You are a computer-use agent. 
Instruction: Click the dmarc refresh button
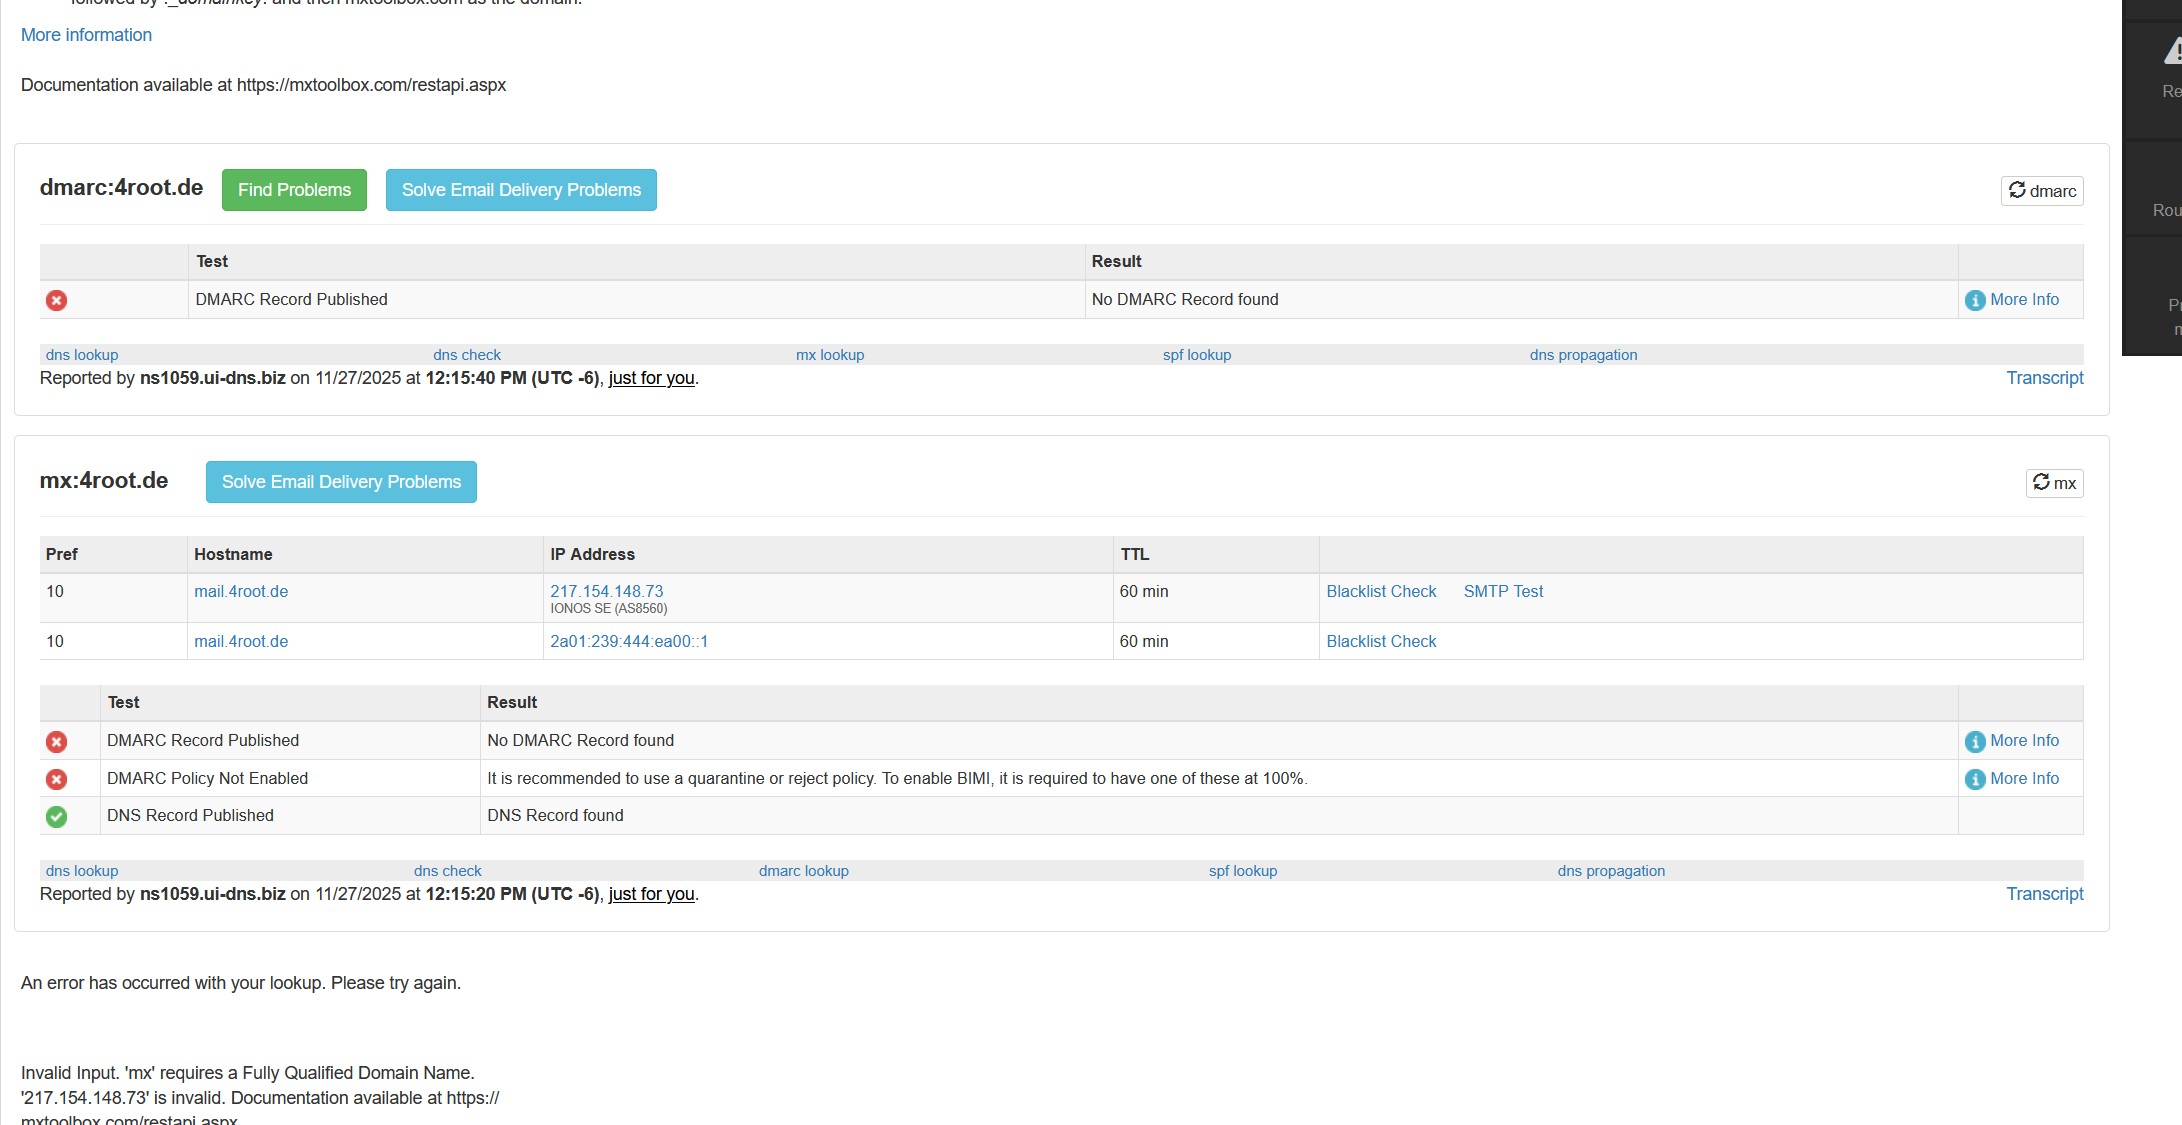pos(2041,191)
